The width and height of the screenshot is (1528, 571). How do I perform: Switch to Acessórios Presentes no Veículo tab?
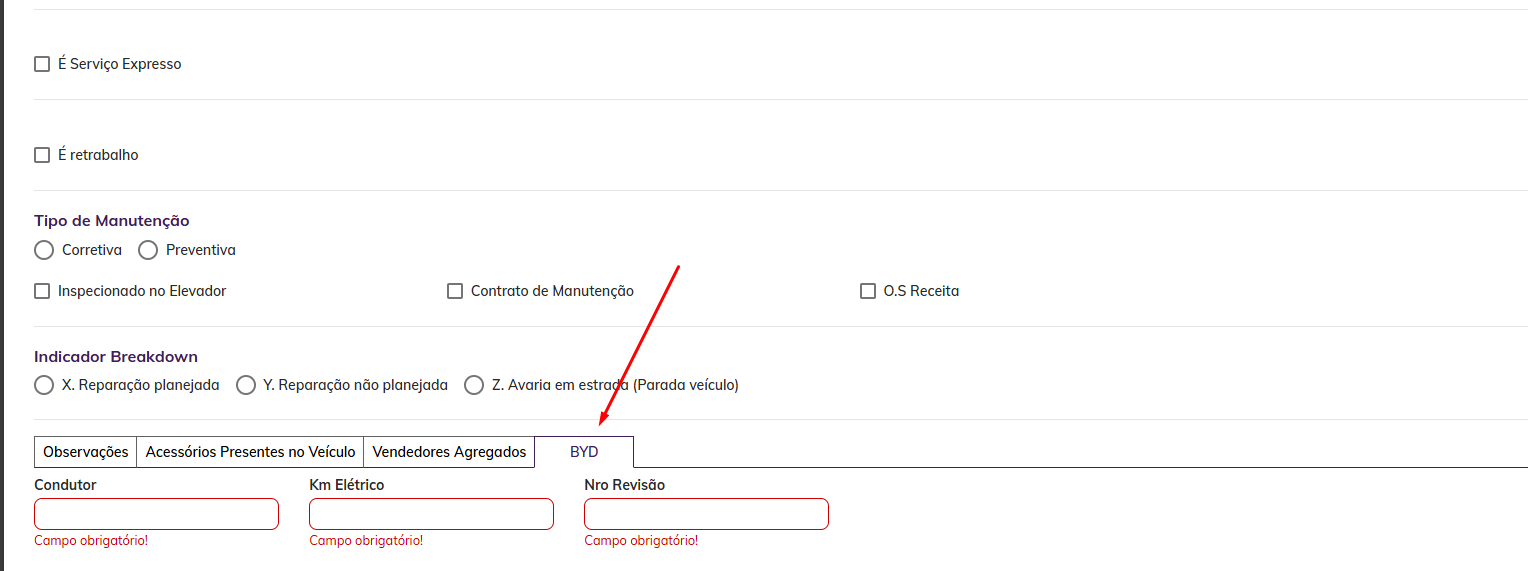[x=250, y=452]
